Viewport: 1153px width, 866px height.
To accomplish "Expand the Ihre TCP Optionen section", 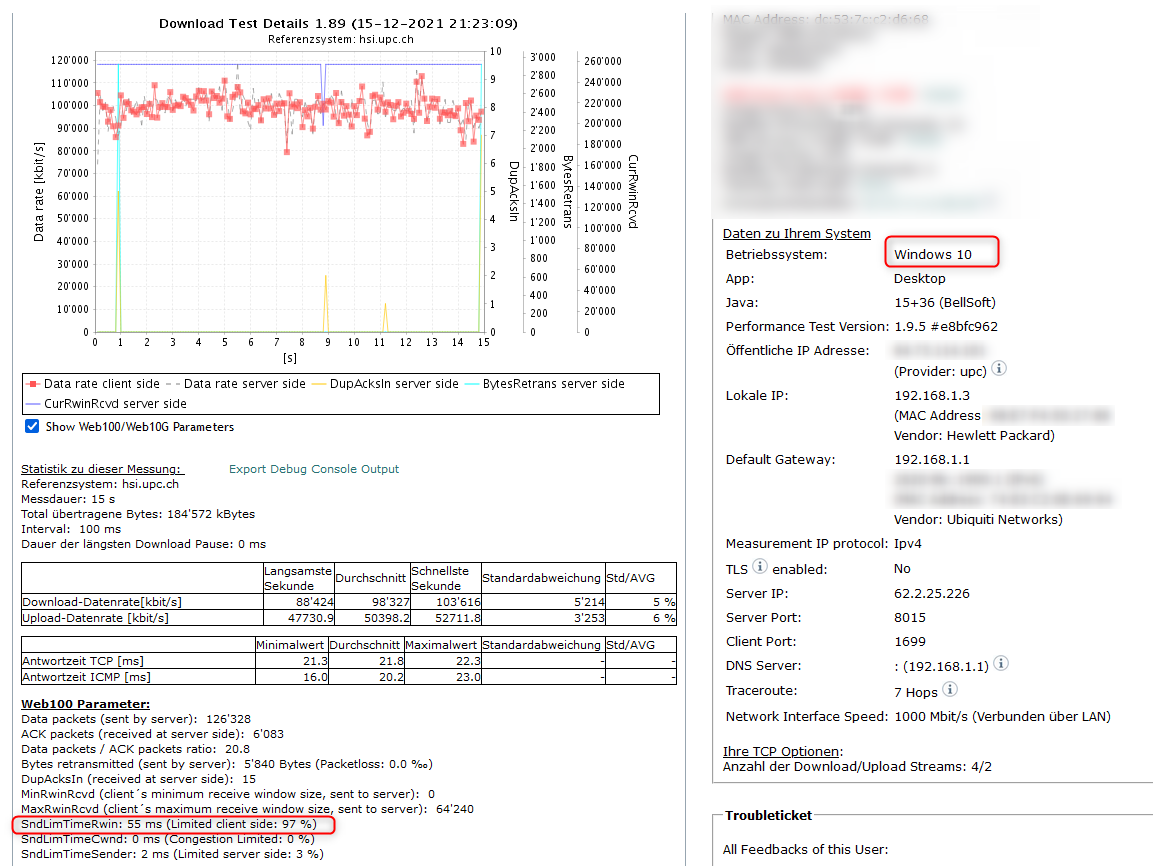I will click(782, 751).
